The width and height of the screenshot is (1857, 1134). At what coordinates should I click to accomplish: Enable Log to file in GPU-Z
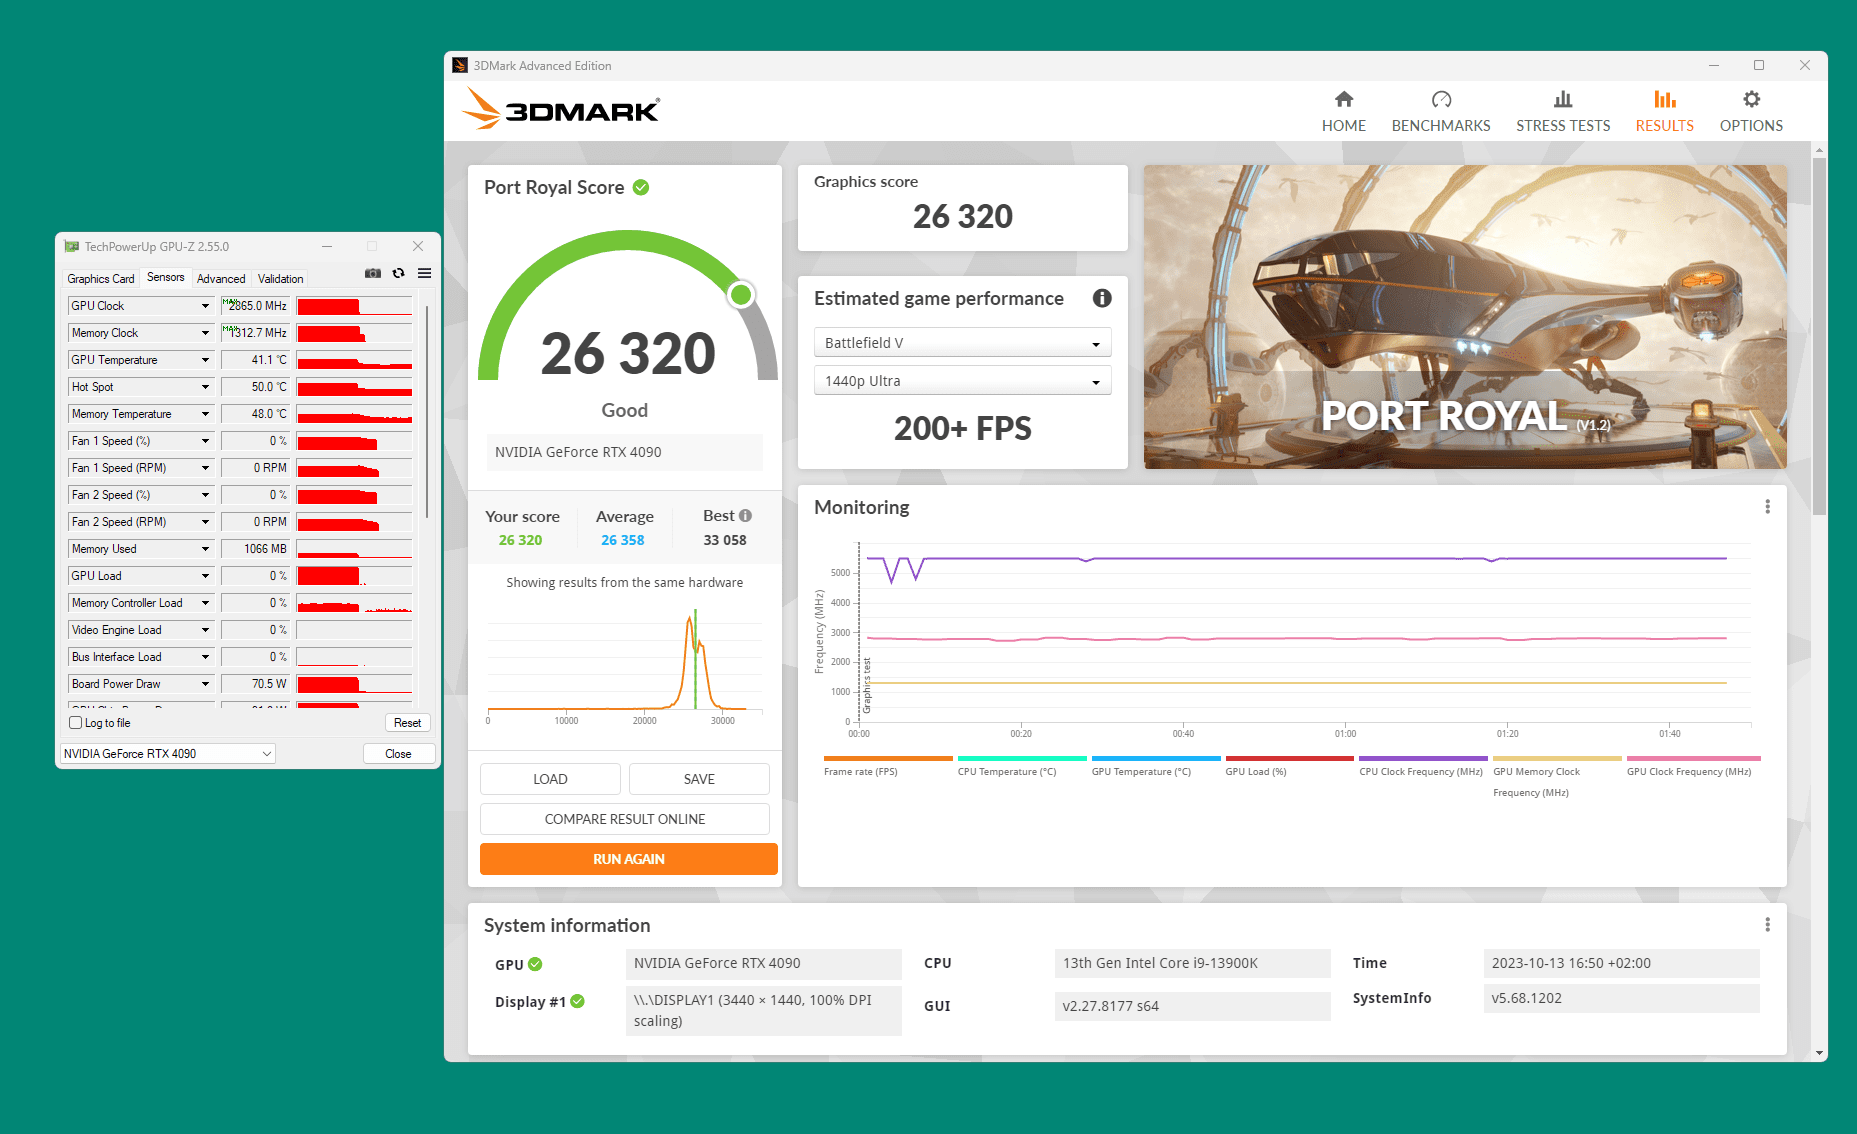click(75, 723)
